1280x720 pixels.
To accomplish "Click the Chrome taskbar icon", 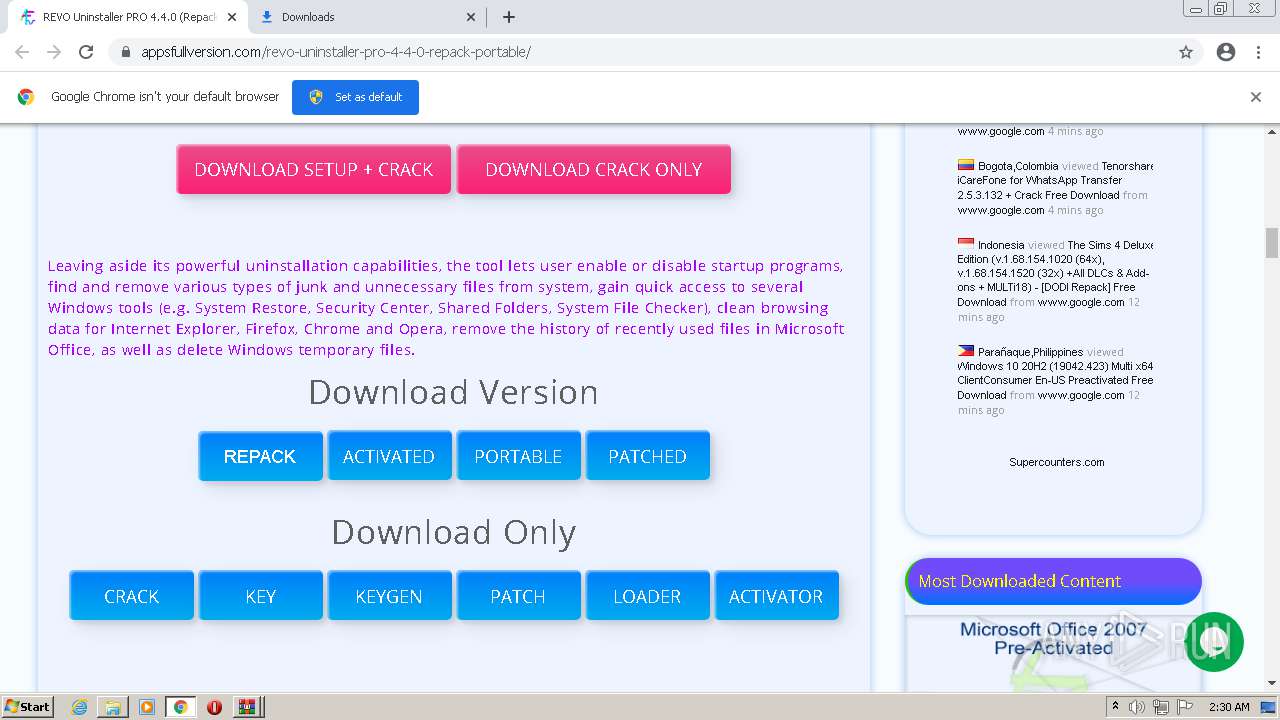I will coord(180,707).
